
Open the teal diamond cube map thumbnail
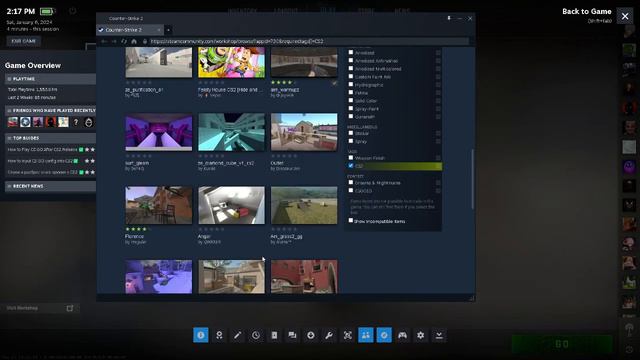pos(231,132)
